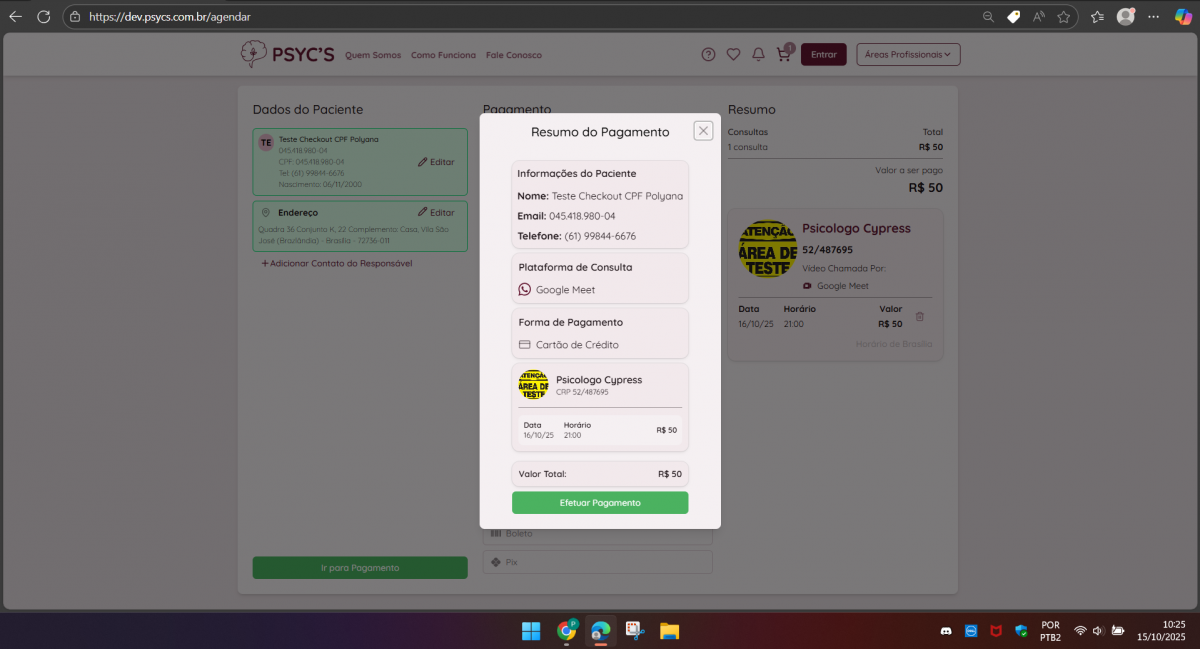Open the notifications bell icon
1200x649 pixels.
point(758,55)
